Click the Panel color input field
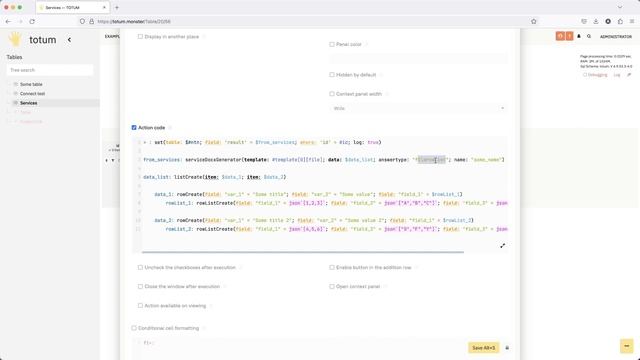The width and height of the screenshot is (640, 360). coord(418,59)
